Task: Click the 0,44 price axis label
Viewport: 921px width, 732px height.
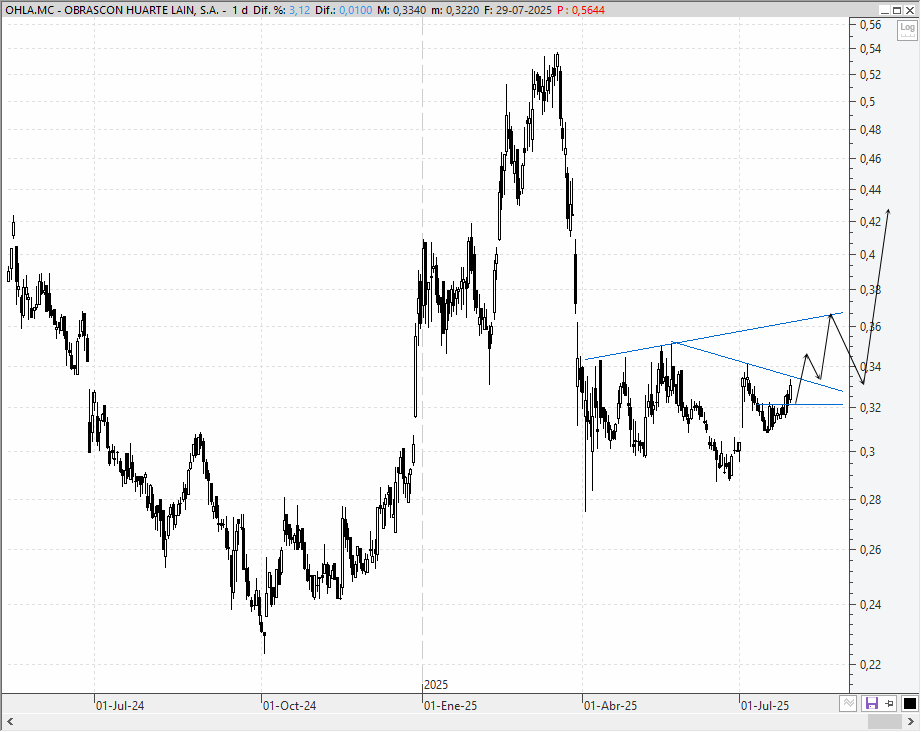Action: (x=870, y=190)
